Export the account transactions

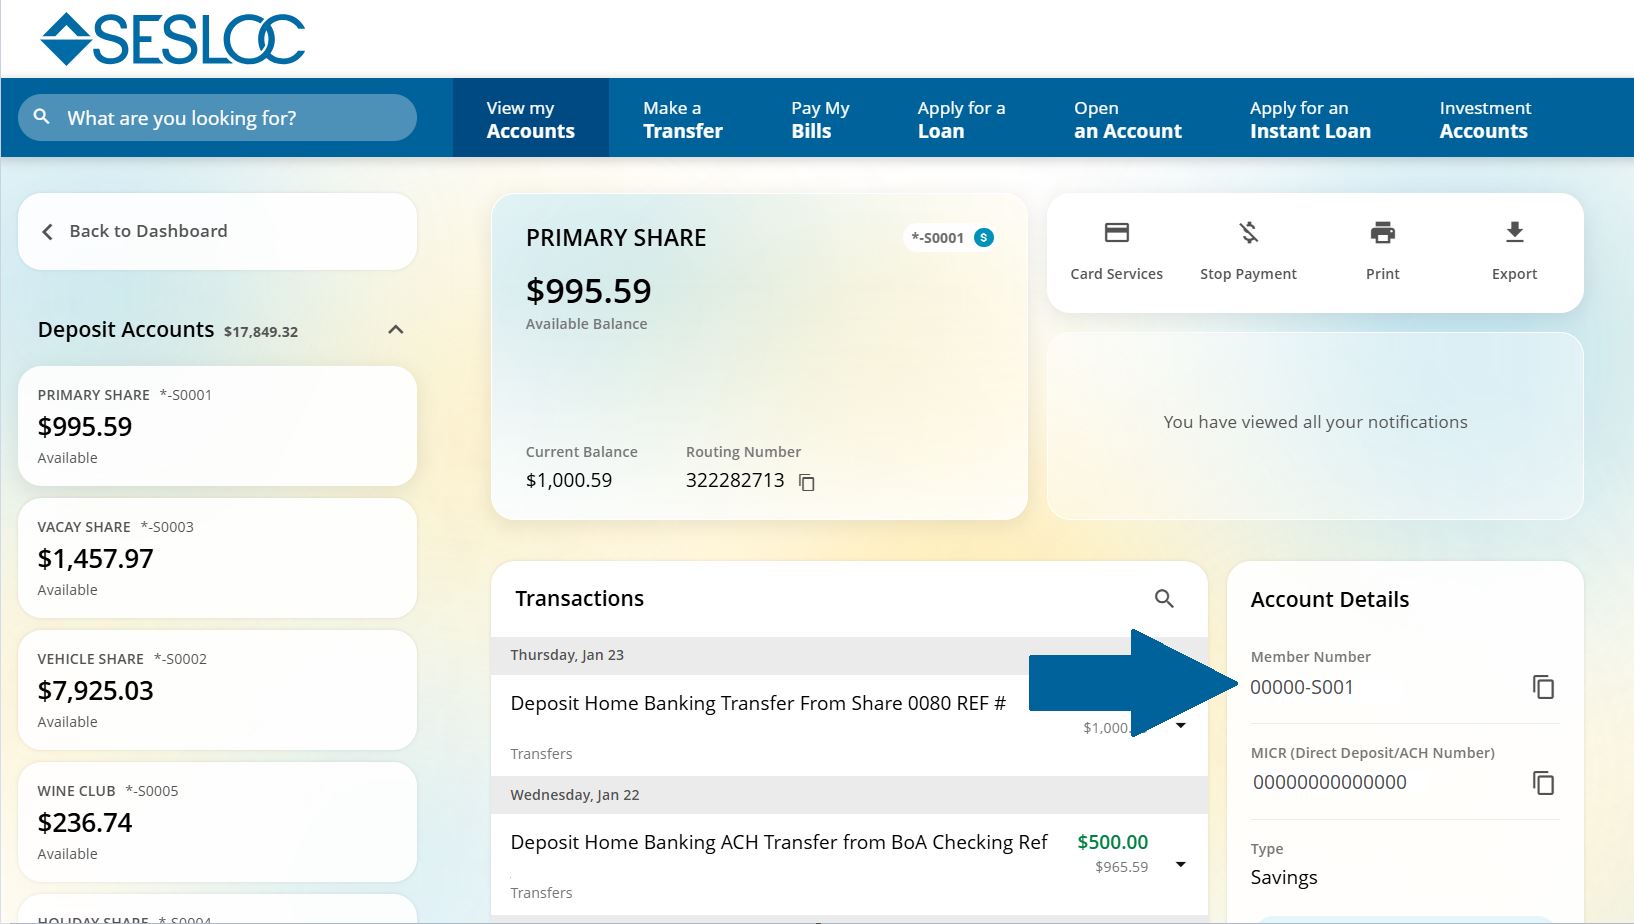pyautogui.click(x=1513, y=248)
